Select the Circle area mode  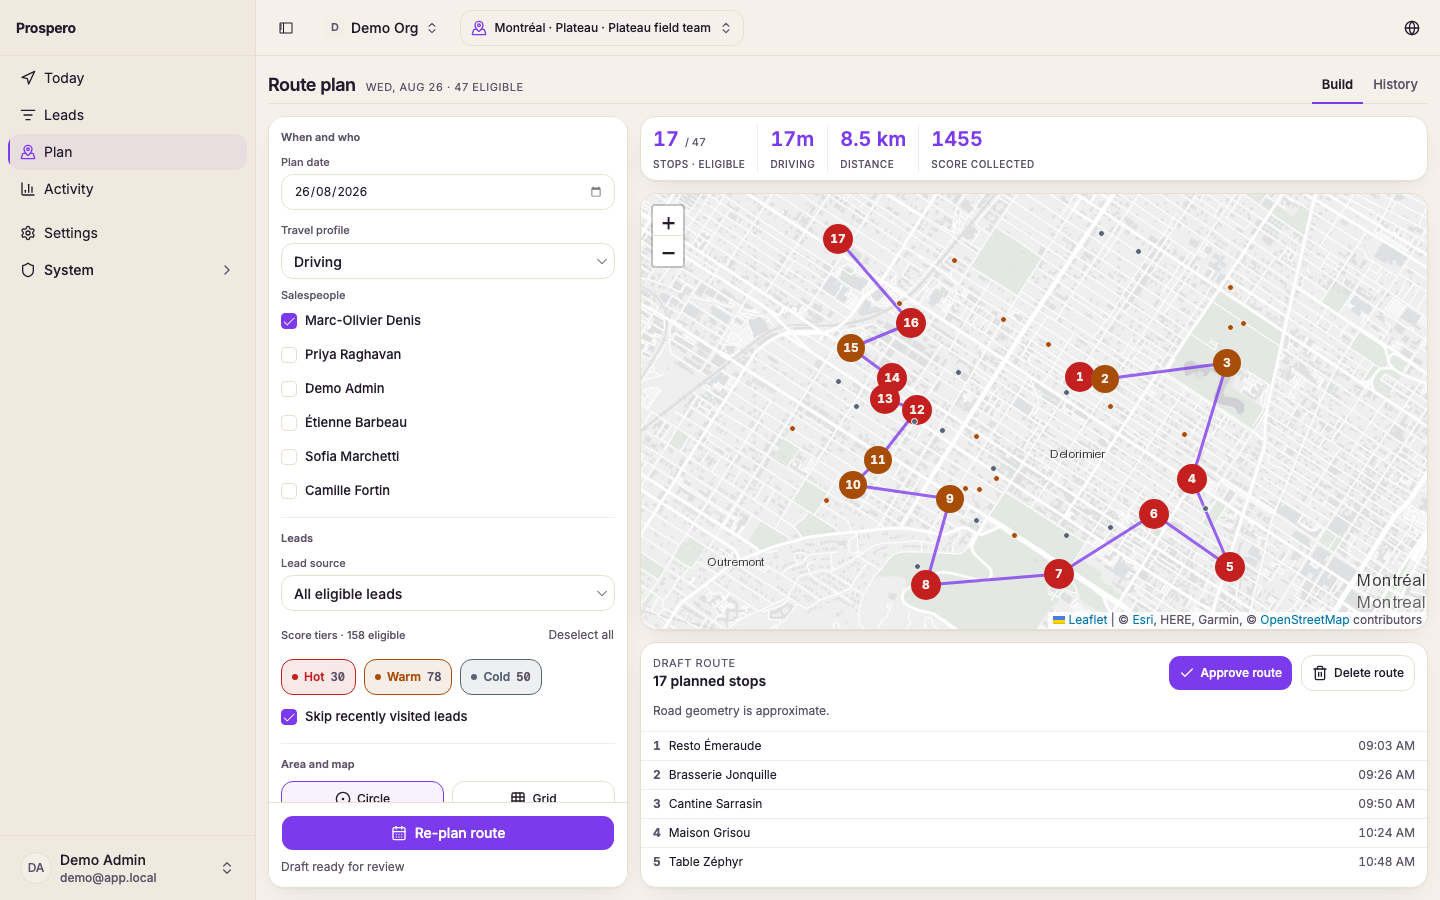[x=362, y=792]
